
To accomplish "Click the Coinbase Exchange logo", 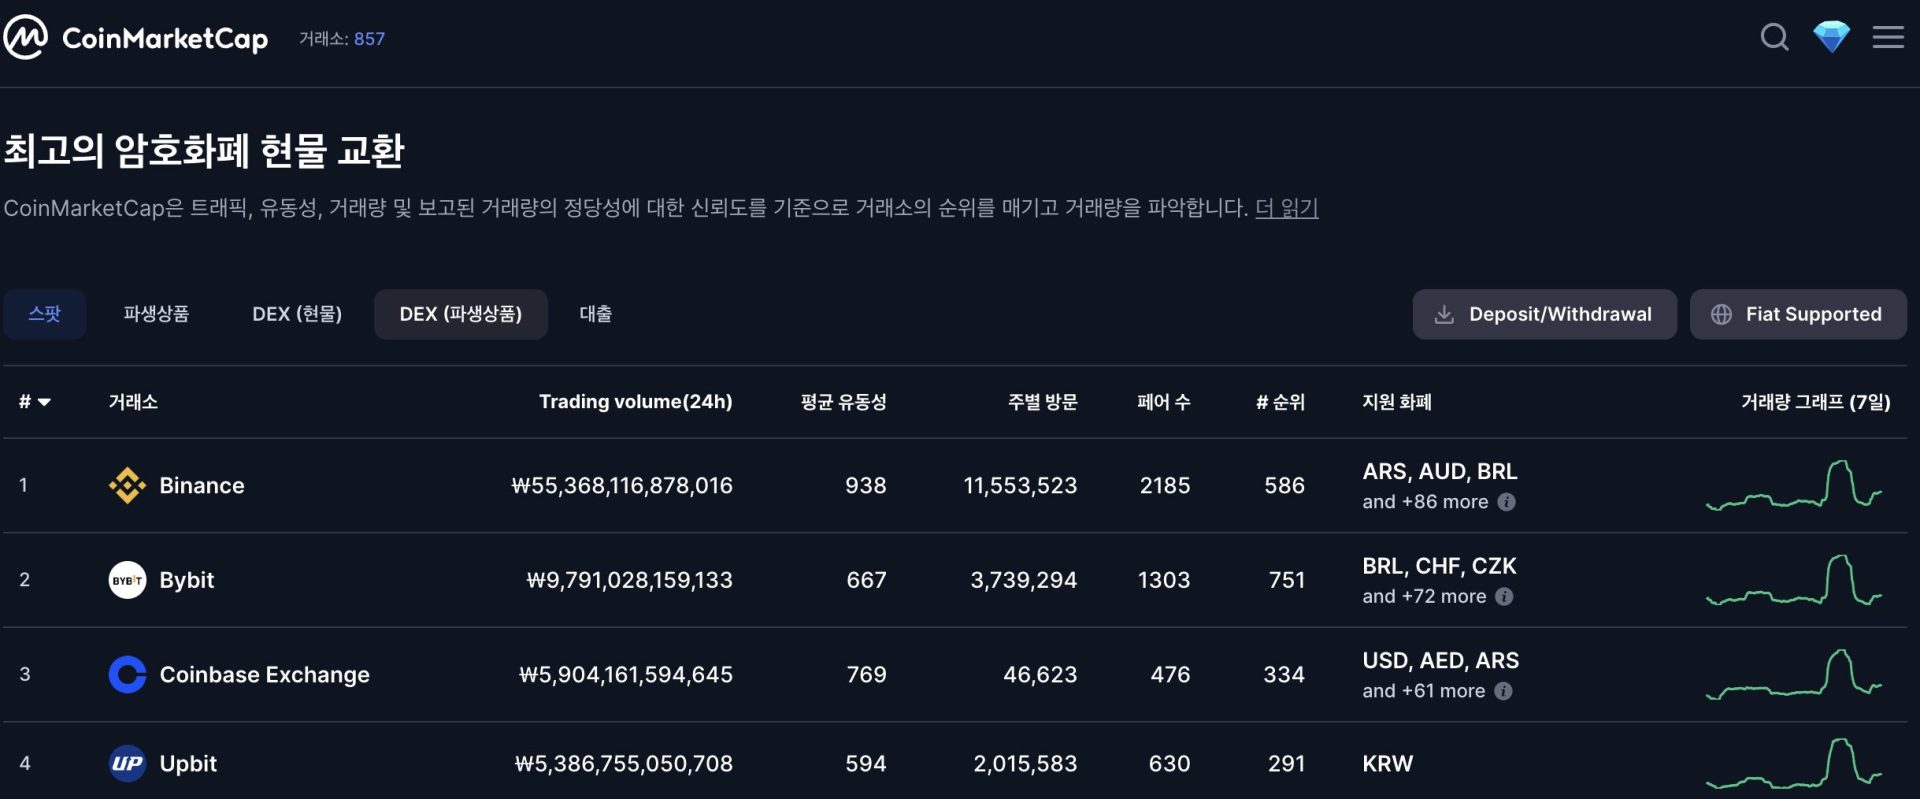I will (127, 675).
